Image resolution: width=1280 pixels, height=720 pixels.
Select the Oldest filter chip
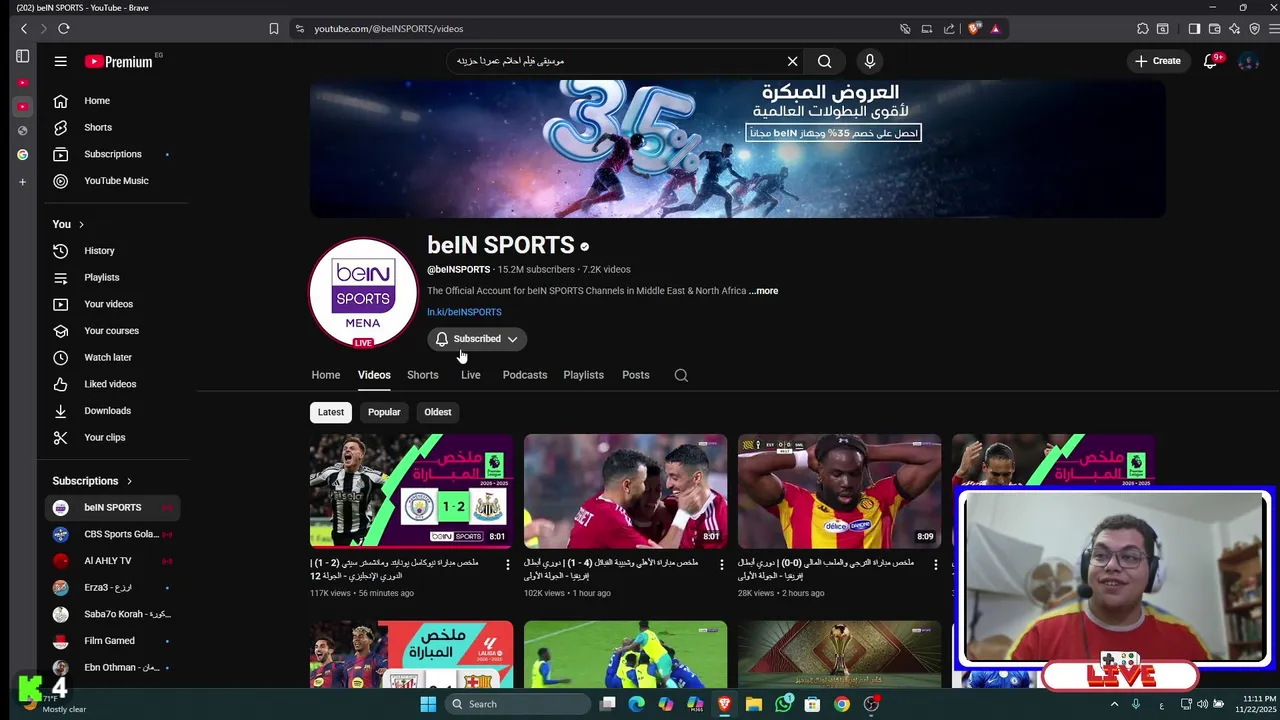(x=437, y=412)
